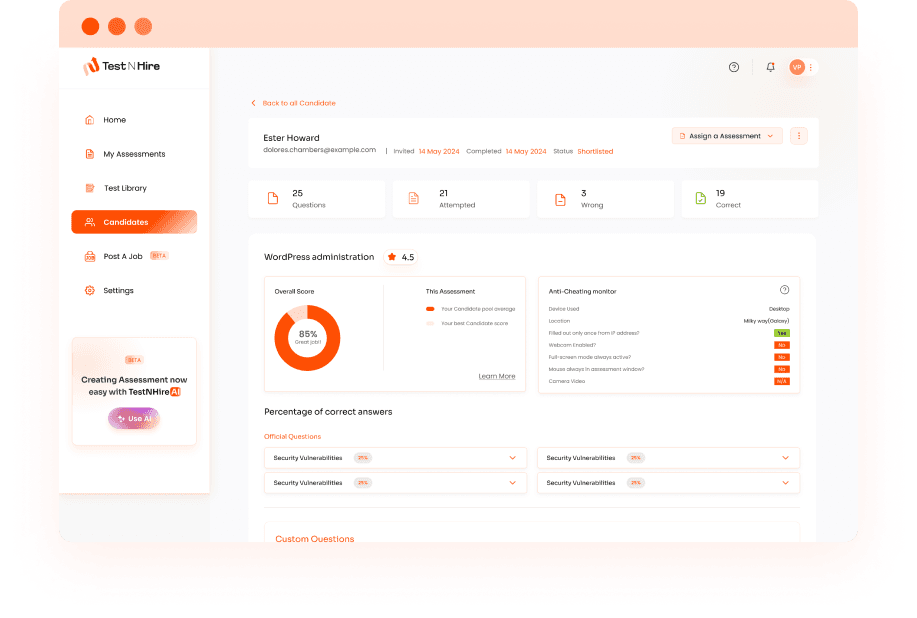Click Shortlisted status text
The width and height of the screenshot is (917, 618).
(595, 151)
